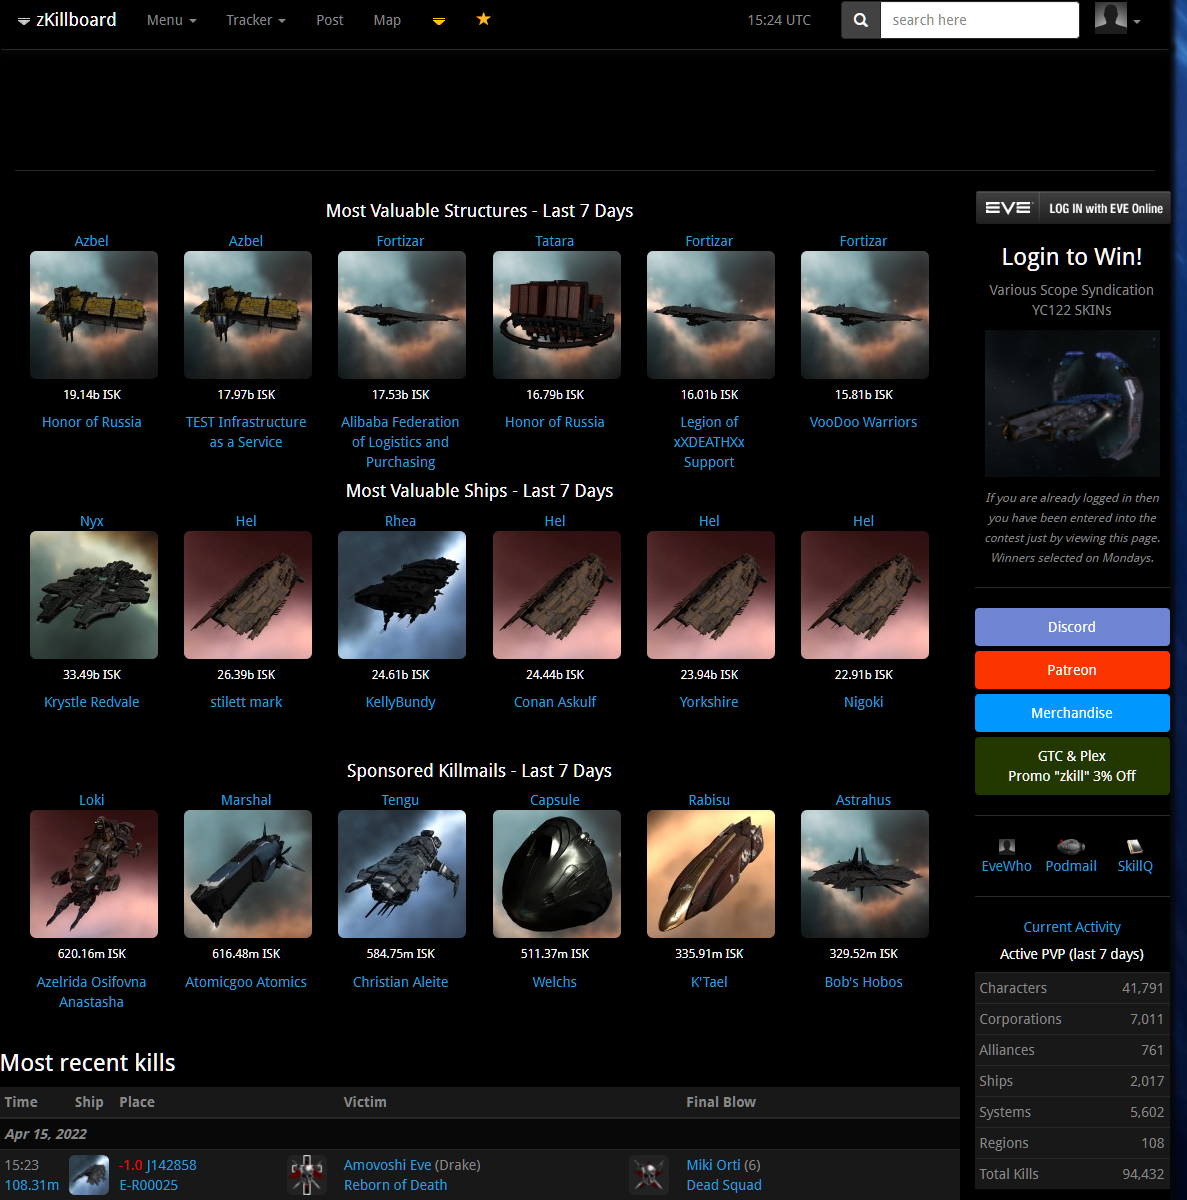Open the 108.31m kill value link
1187x1200 pixels.
32,1185
